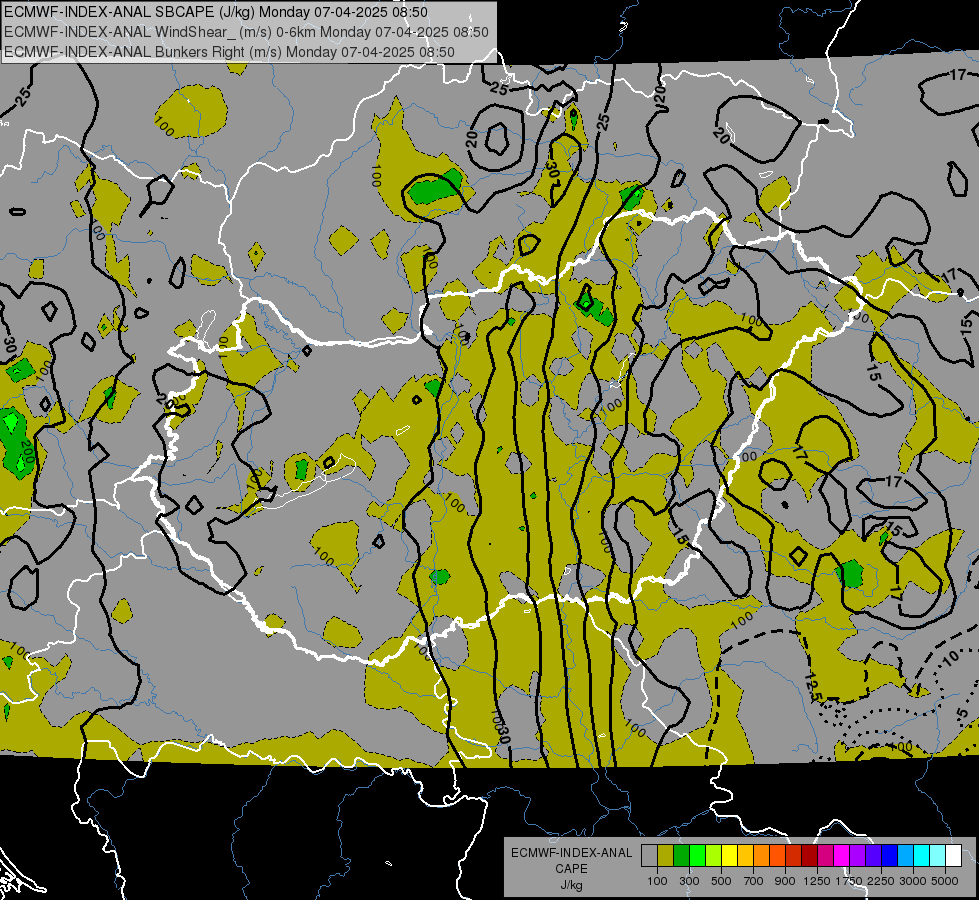The height and width of the screenshot is (900, 979).
Task: Click the legend tick label 1250
Action: (817, 881)
